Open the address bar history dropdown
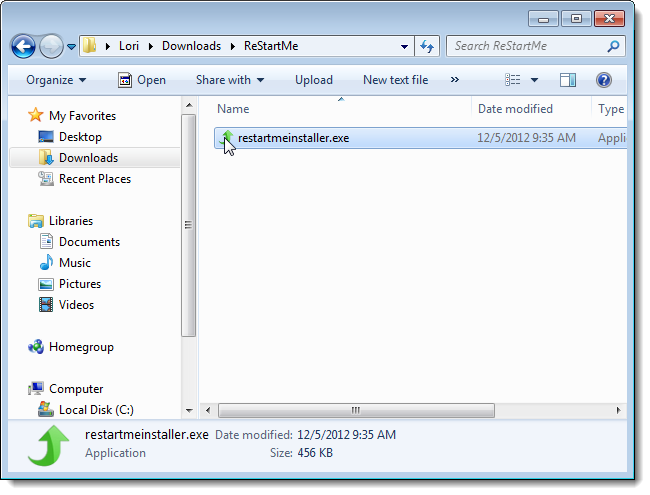Image resolution: width=650 pixels, height=495 pixels. pos(404,46)
